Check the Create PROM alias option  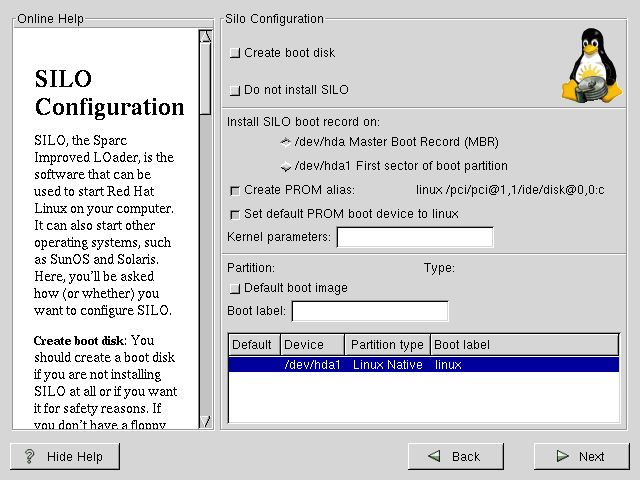235,190
